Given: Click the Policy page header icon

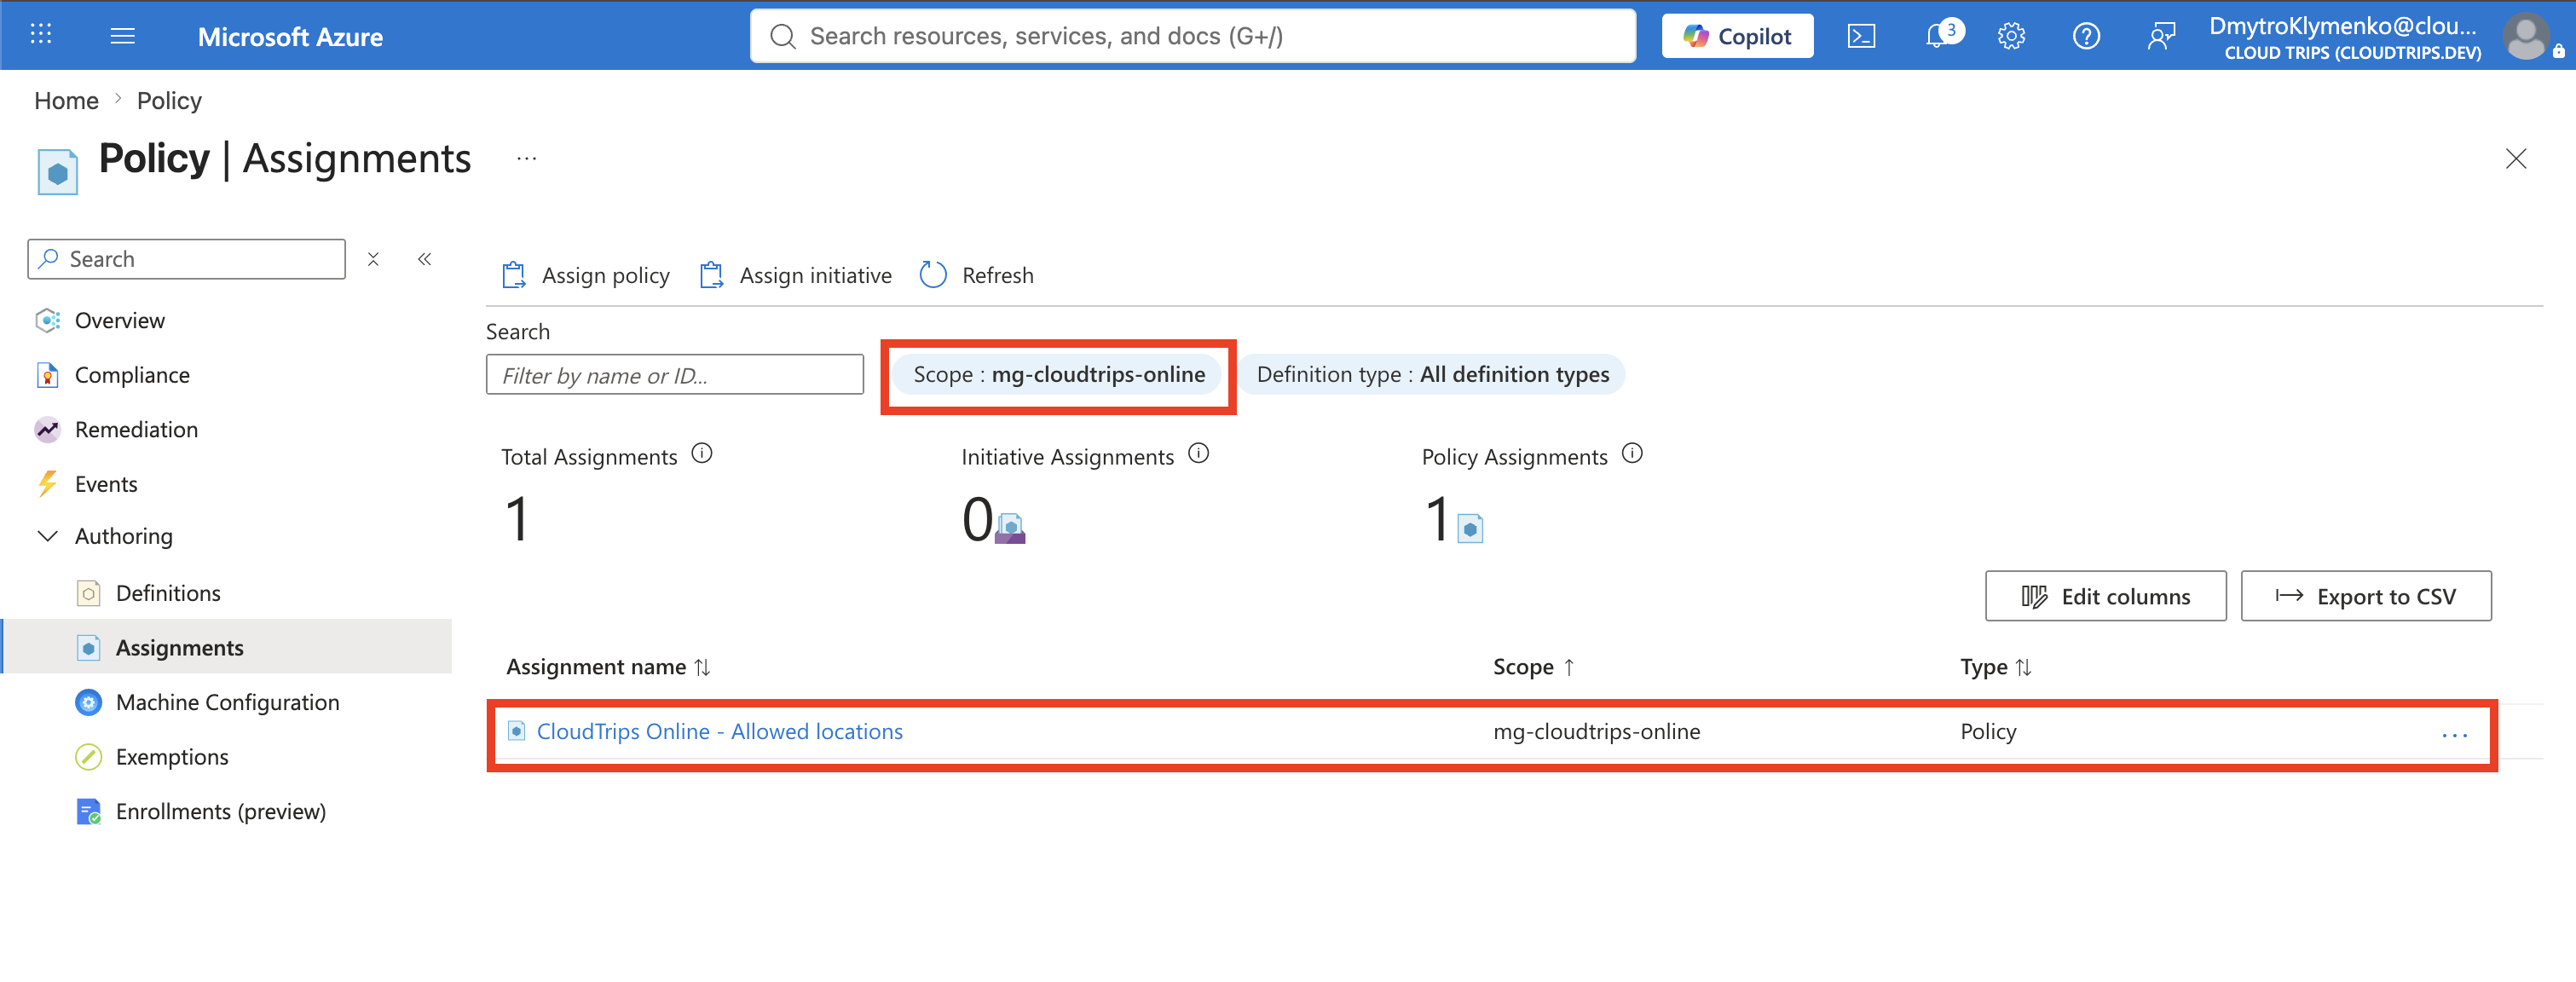Looking at the screenshot, I should (x=57, y=172).
